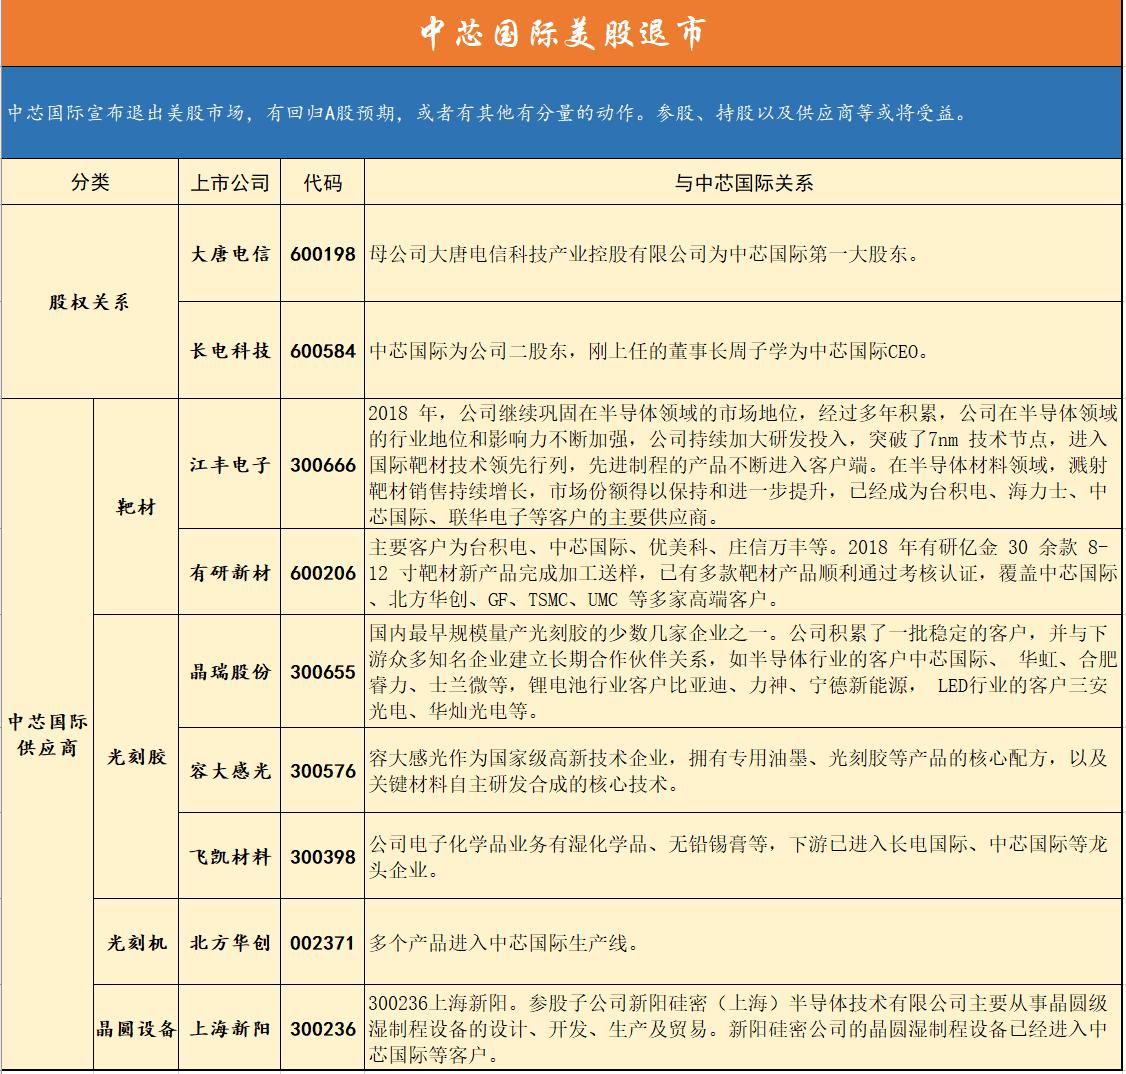Click the 晶瑞股份 company cell
This screenshot has height=1074, width=1126.
(230, 671)
